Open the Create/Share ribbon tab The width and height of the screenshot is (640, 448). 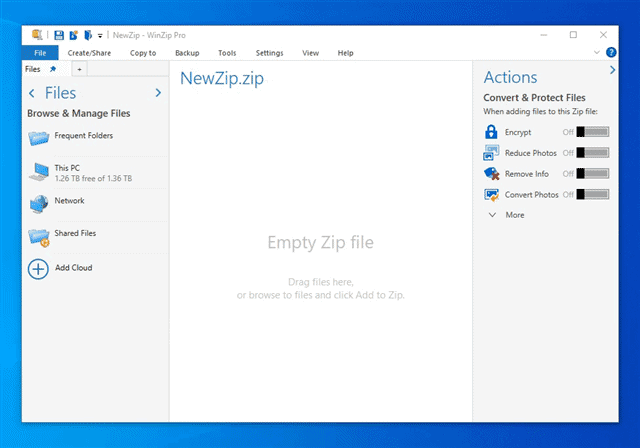coord(89,53)
